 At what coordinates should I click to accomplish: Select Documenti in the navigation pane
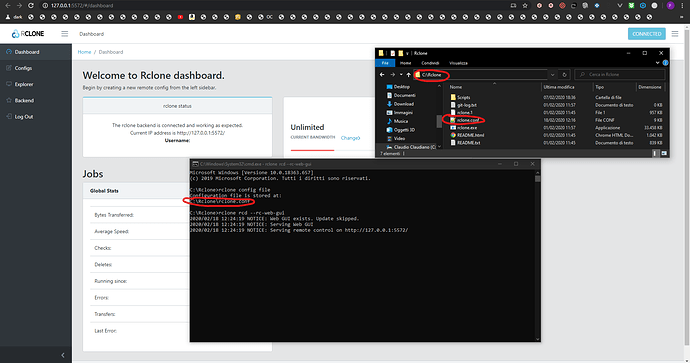pyautogui.click(x=401, y=95)
